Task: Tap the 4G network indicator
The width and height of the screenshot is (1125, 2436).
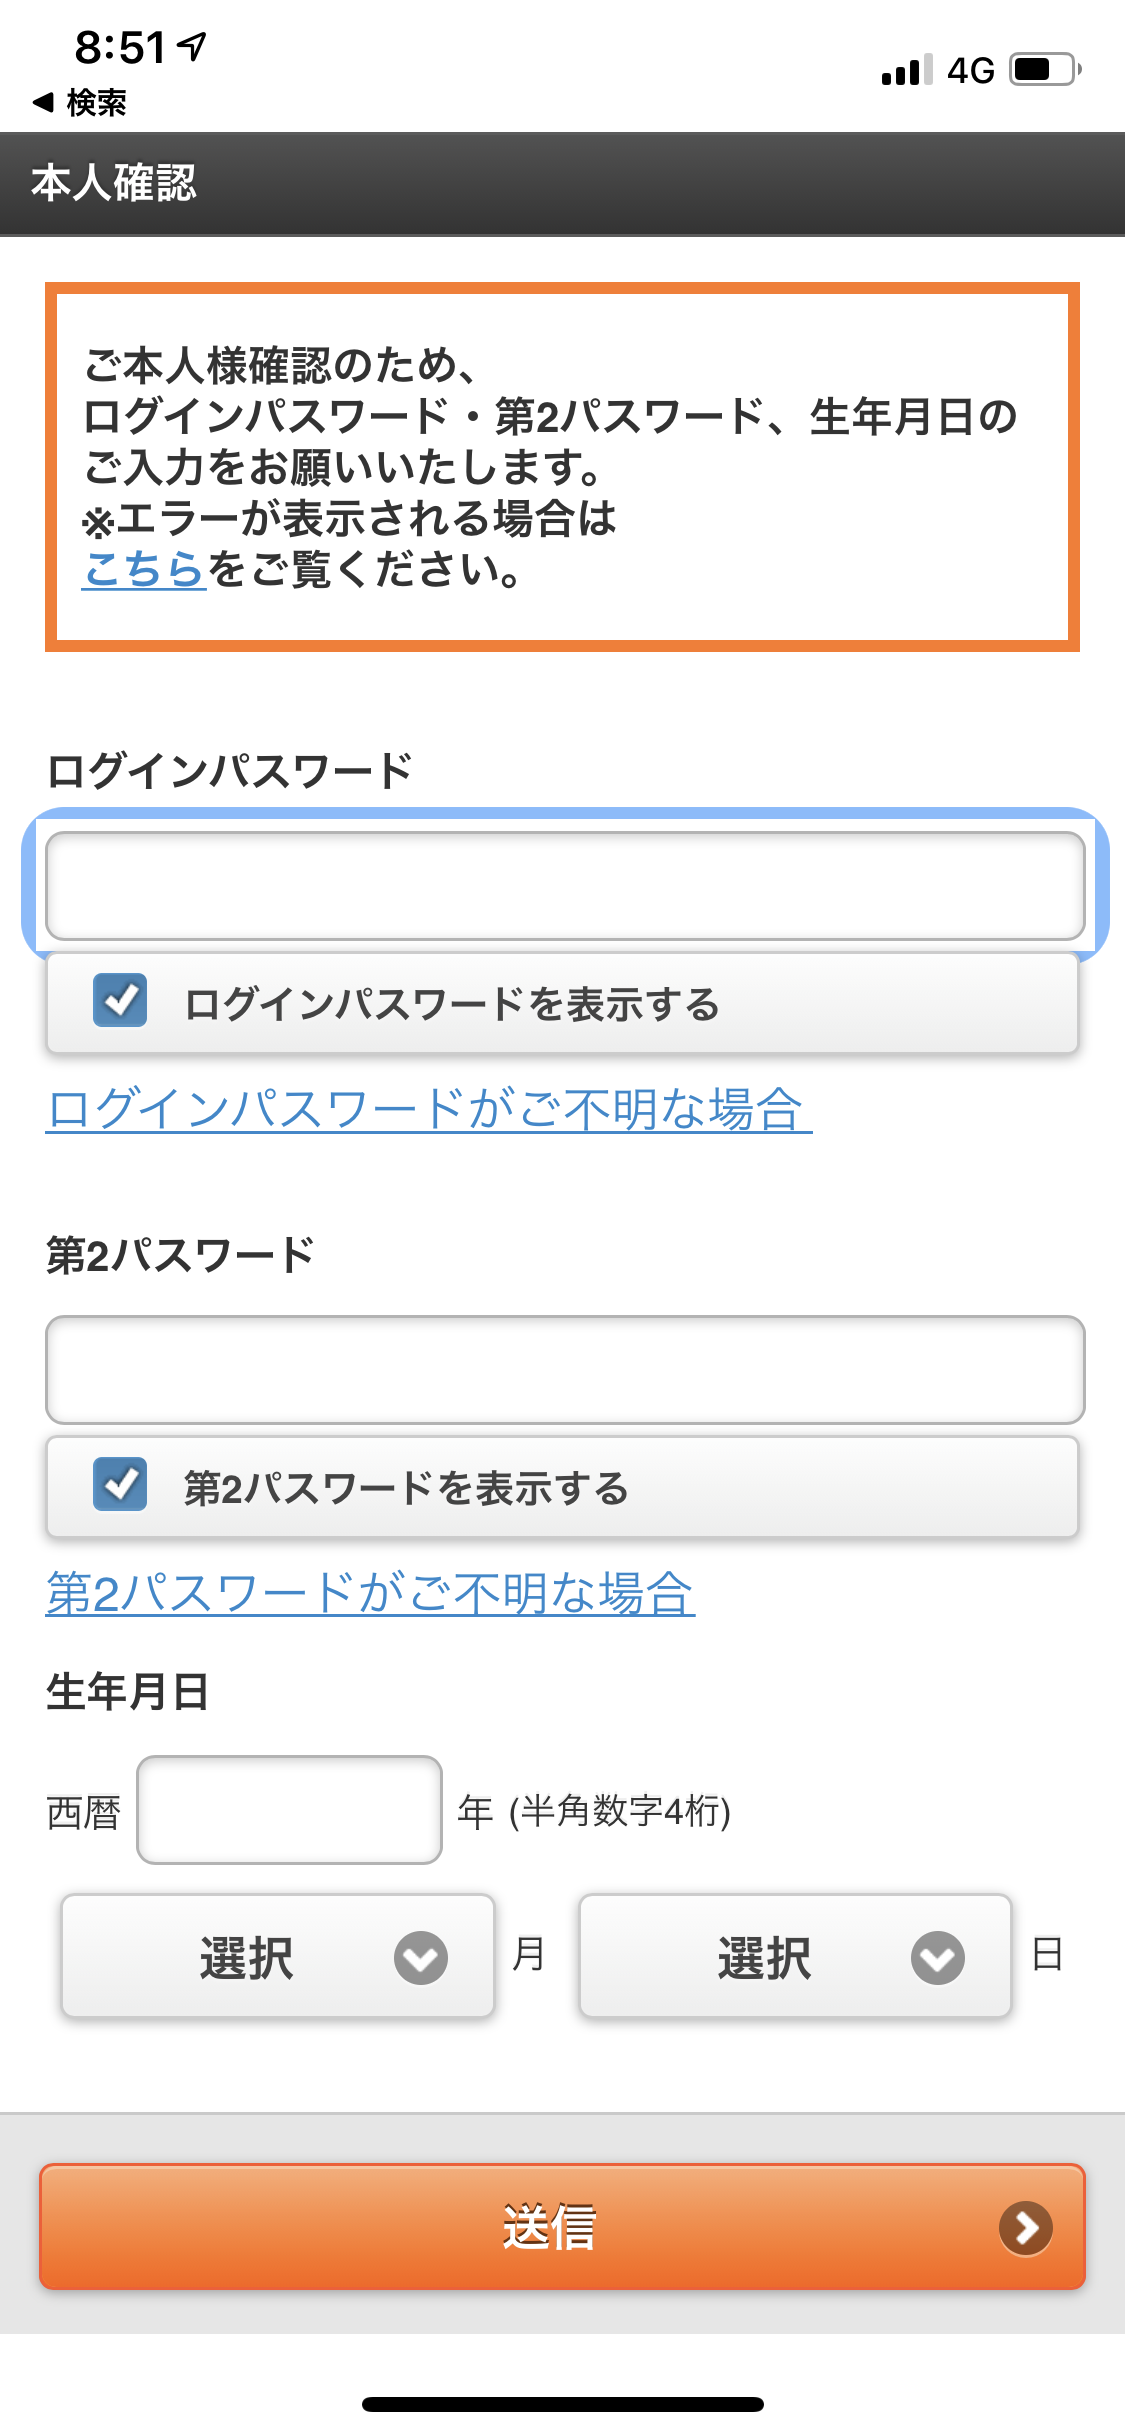Action: tap(971, 70)
